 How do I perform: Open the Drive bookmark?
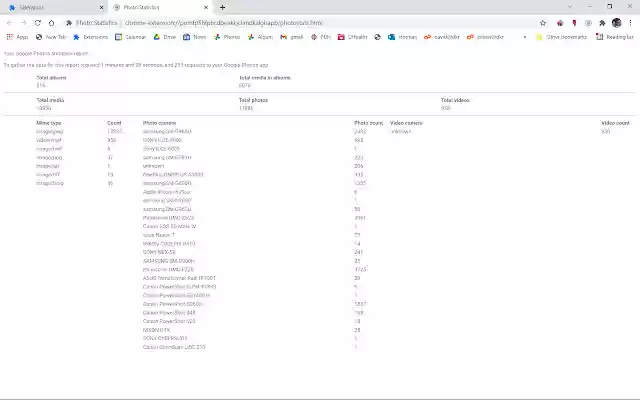click(164, 37)
